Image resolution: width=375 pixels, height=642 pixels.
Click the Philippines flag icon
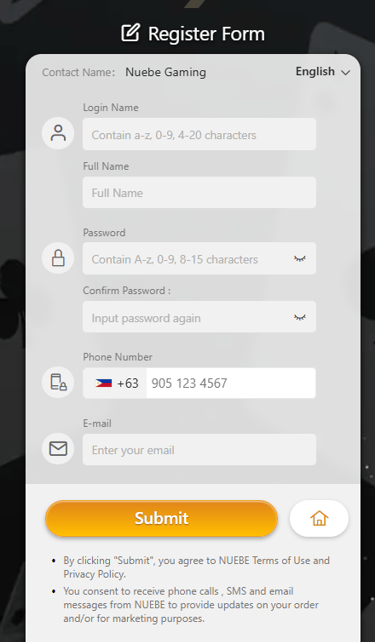(104, 383)
